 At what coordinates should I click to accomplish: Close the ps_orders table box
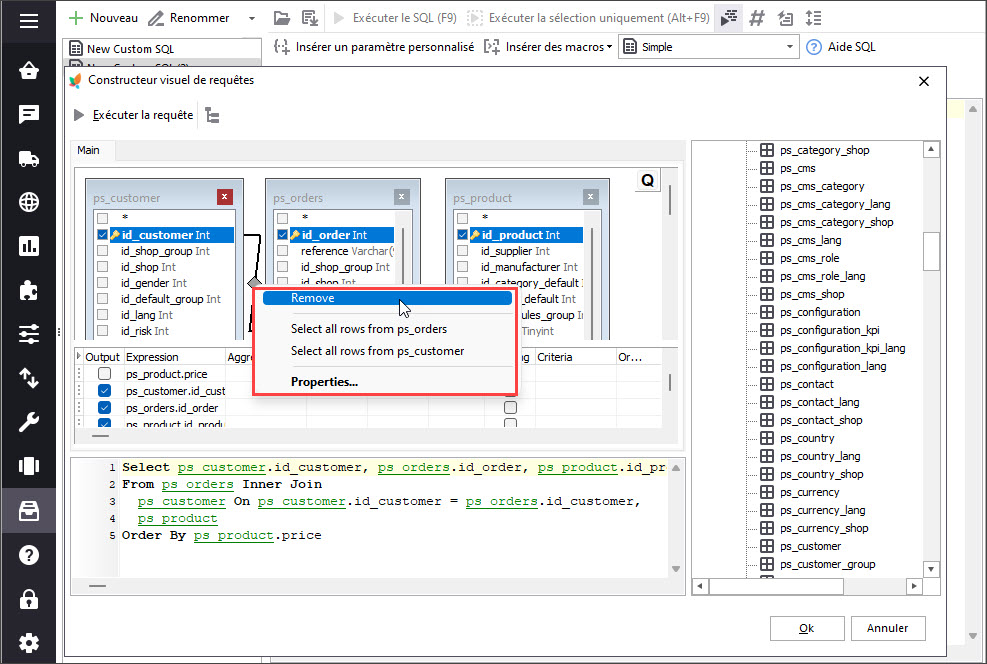pyautogui.click(x=402, y=197)
